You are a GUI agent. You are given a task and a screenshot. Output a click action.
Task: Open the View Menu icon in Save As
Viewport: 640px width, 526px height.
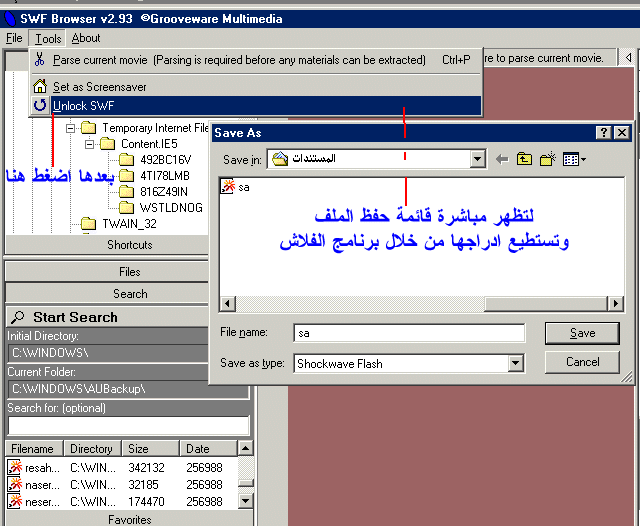pyautogui.click(x=574, y=159)
